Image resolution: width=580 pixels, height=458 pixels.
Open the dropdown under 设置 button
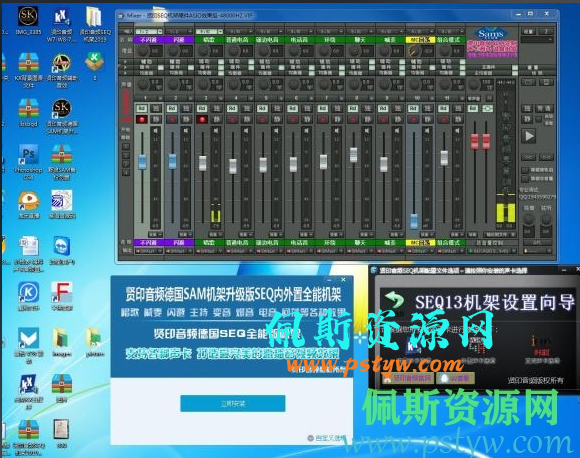click(537, 40)
